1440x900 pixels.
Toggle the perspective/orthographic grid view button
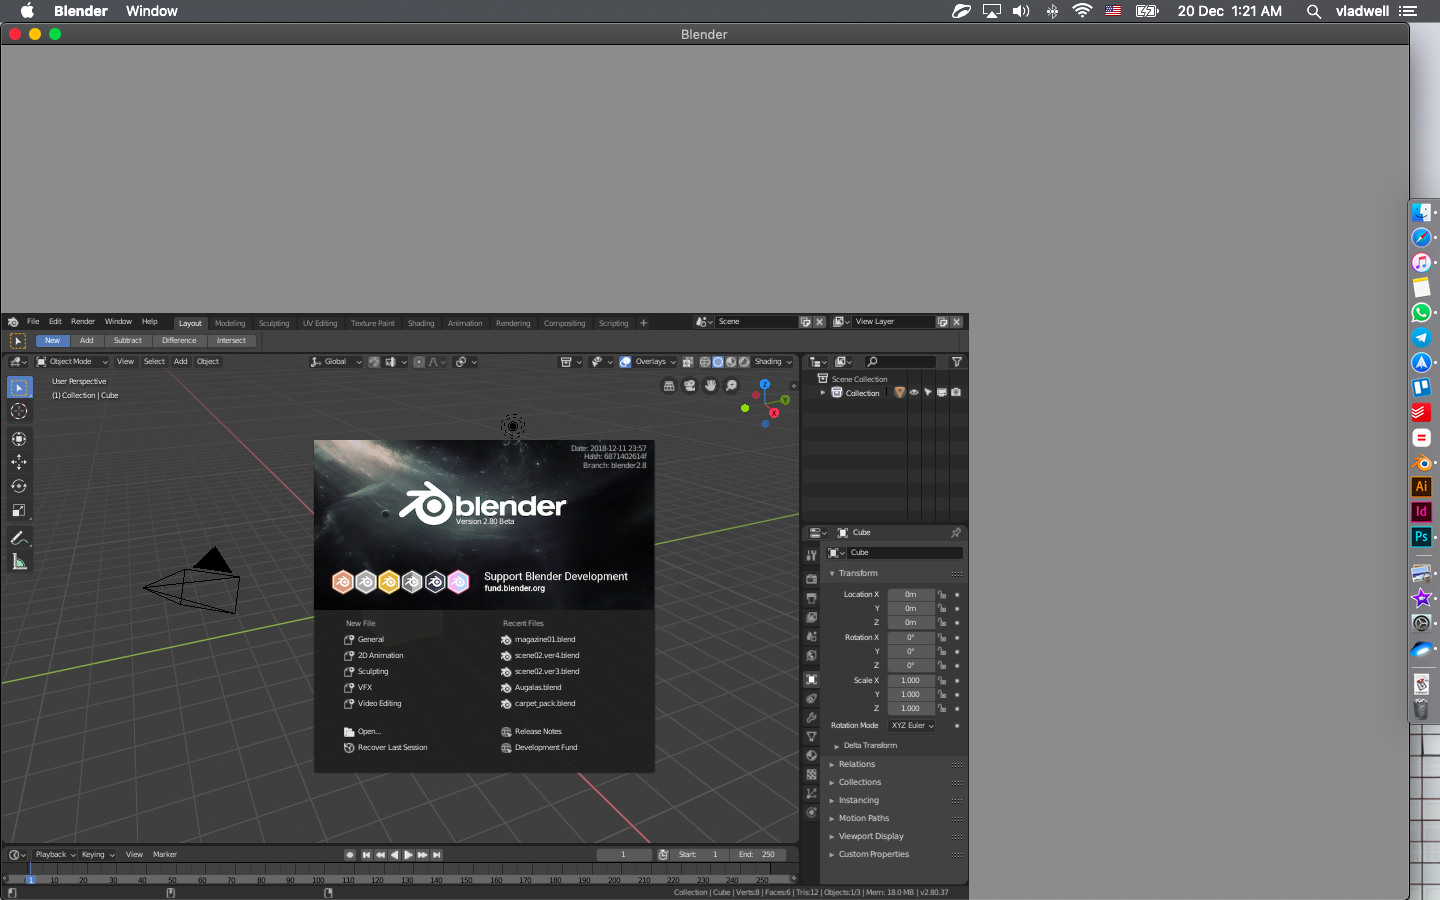669,386
